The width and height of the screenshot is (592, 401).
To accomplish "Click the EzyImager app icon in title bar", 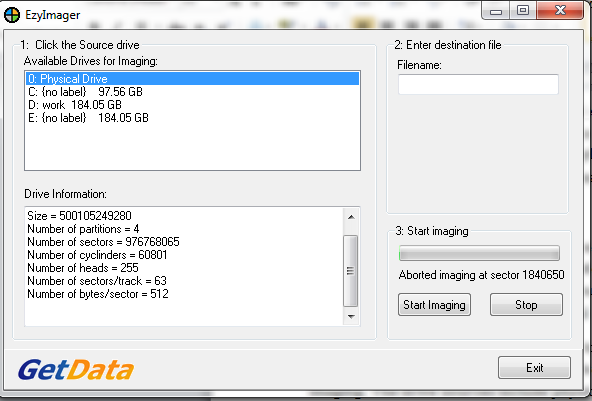I will [12, 15].
